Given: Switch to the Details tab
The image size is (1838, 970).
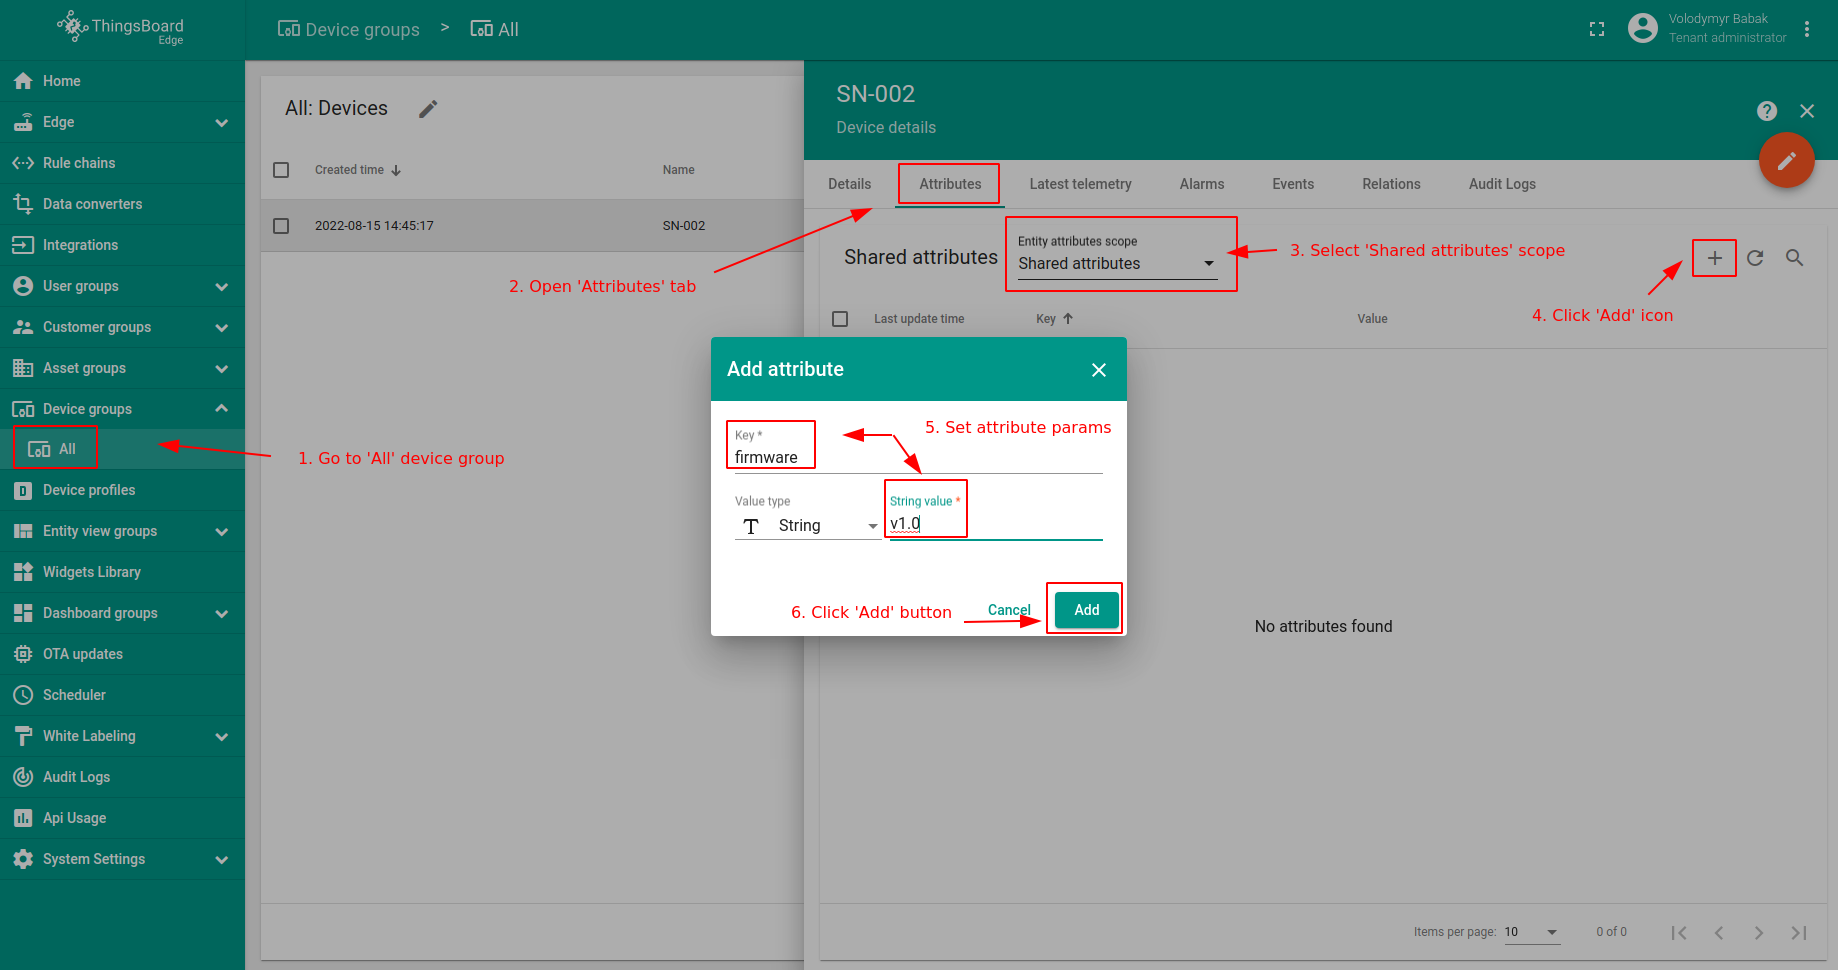Looking at the screenshot, I should (850, 184).
